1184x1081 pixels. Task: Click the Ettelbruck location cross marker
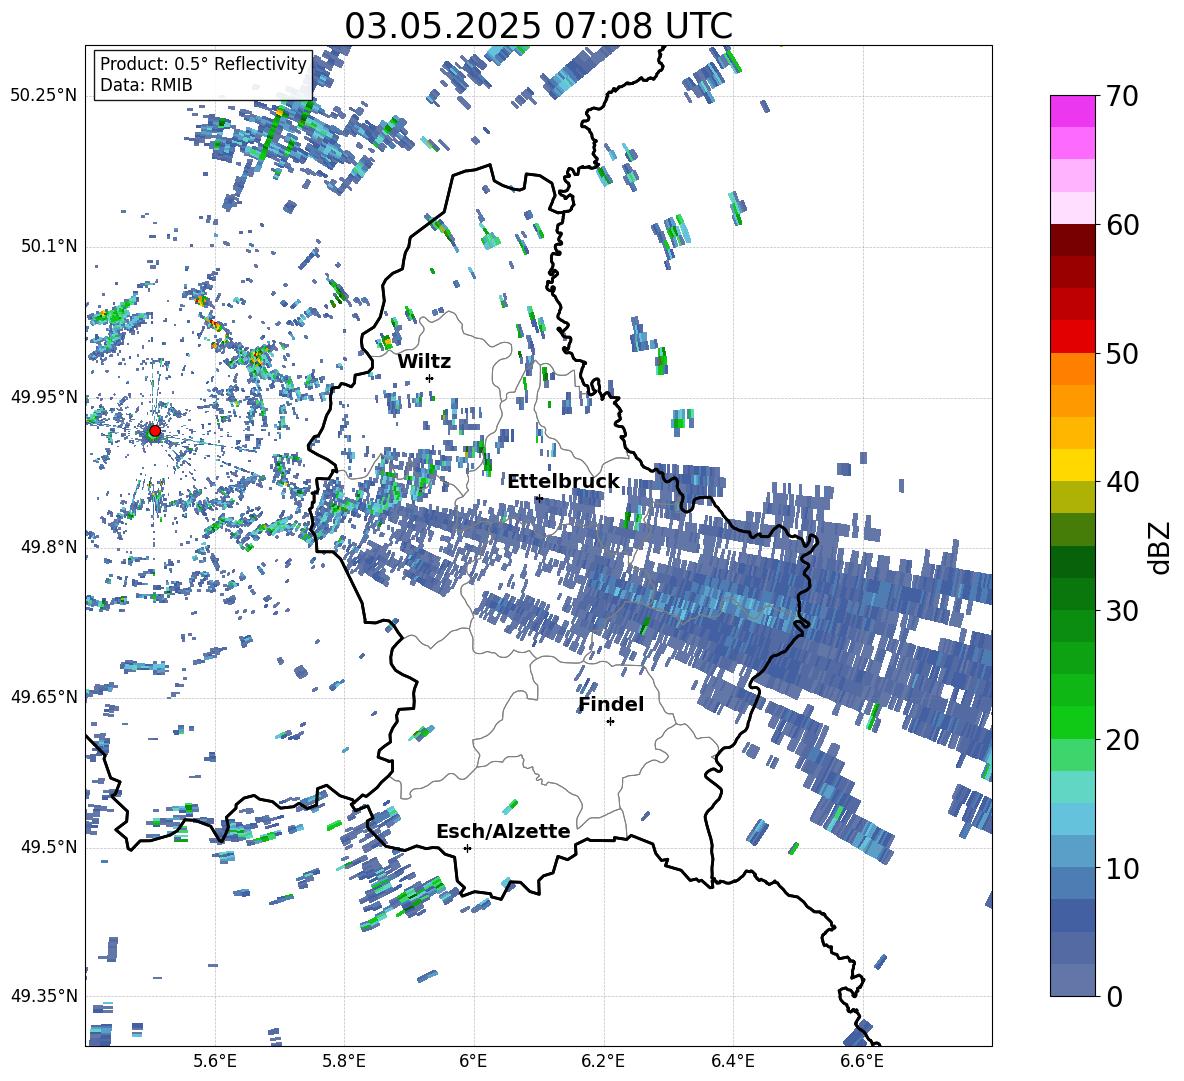539,498
